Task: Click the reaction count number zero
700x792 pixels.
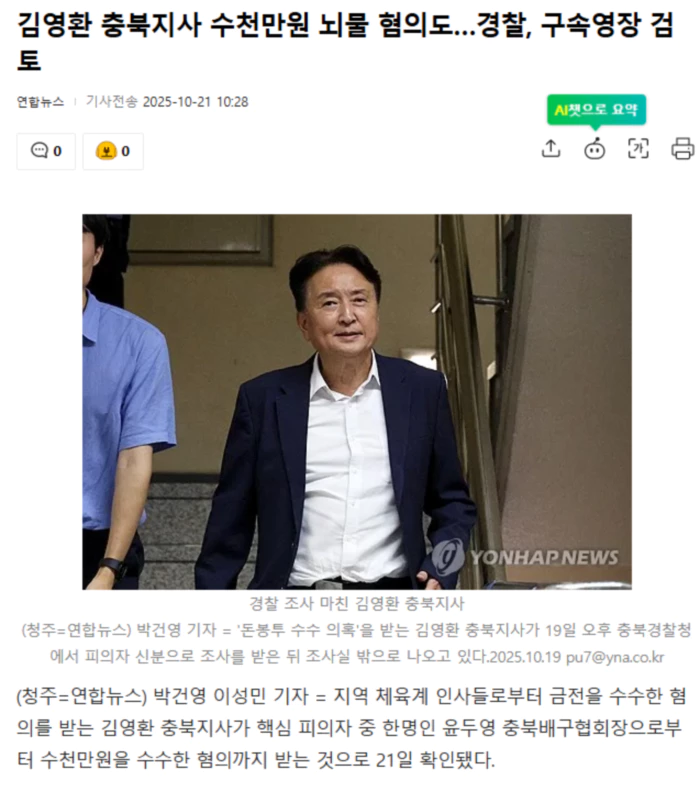Action: coord(125,151)
